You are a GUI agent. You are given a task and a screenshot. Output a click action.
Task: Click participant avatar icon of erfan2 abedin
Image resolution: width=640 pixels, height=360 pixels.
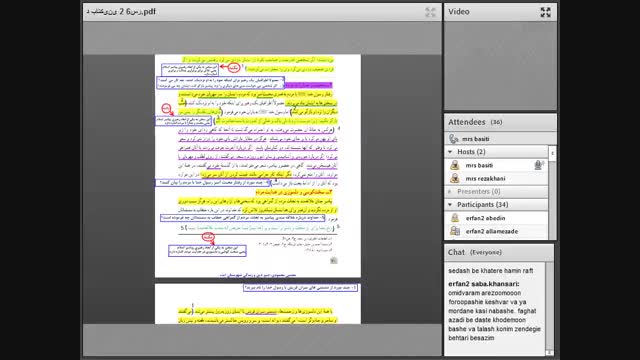pyautogui.click(x=455, y=218)
